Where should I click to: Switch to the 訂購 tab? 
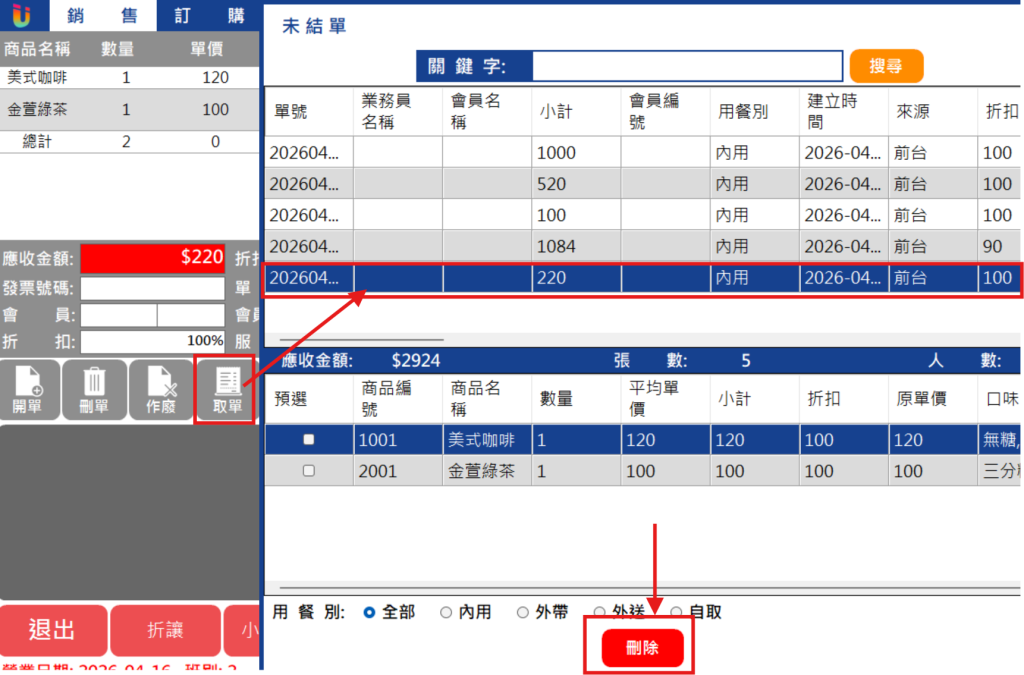point(209,16)
